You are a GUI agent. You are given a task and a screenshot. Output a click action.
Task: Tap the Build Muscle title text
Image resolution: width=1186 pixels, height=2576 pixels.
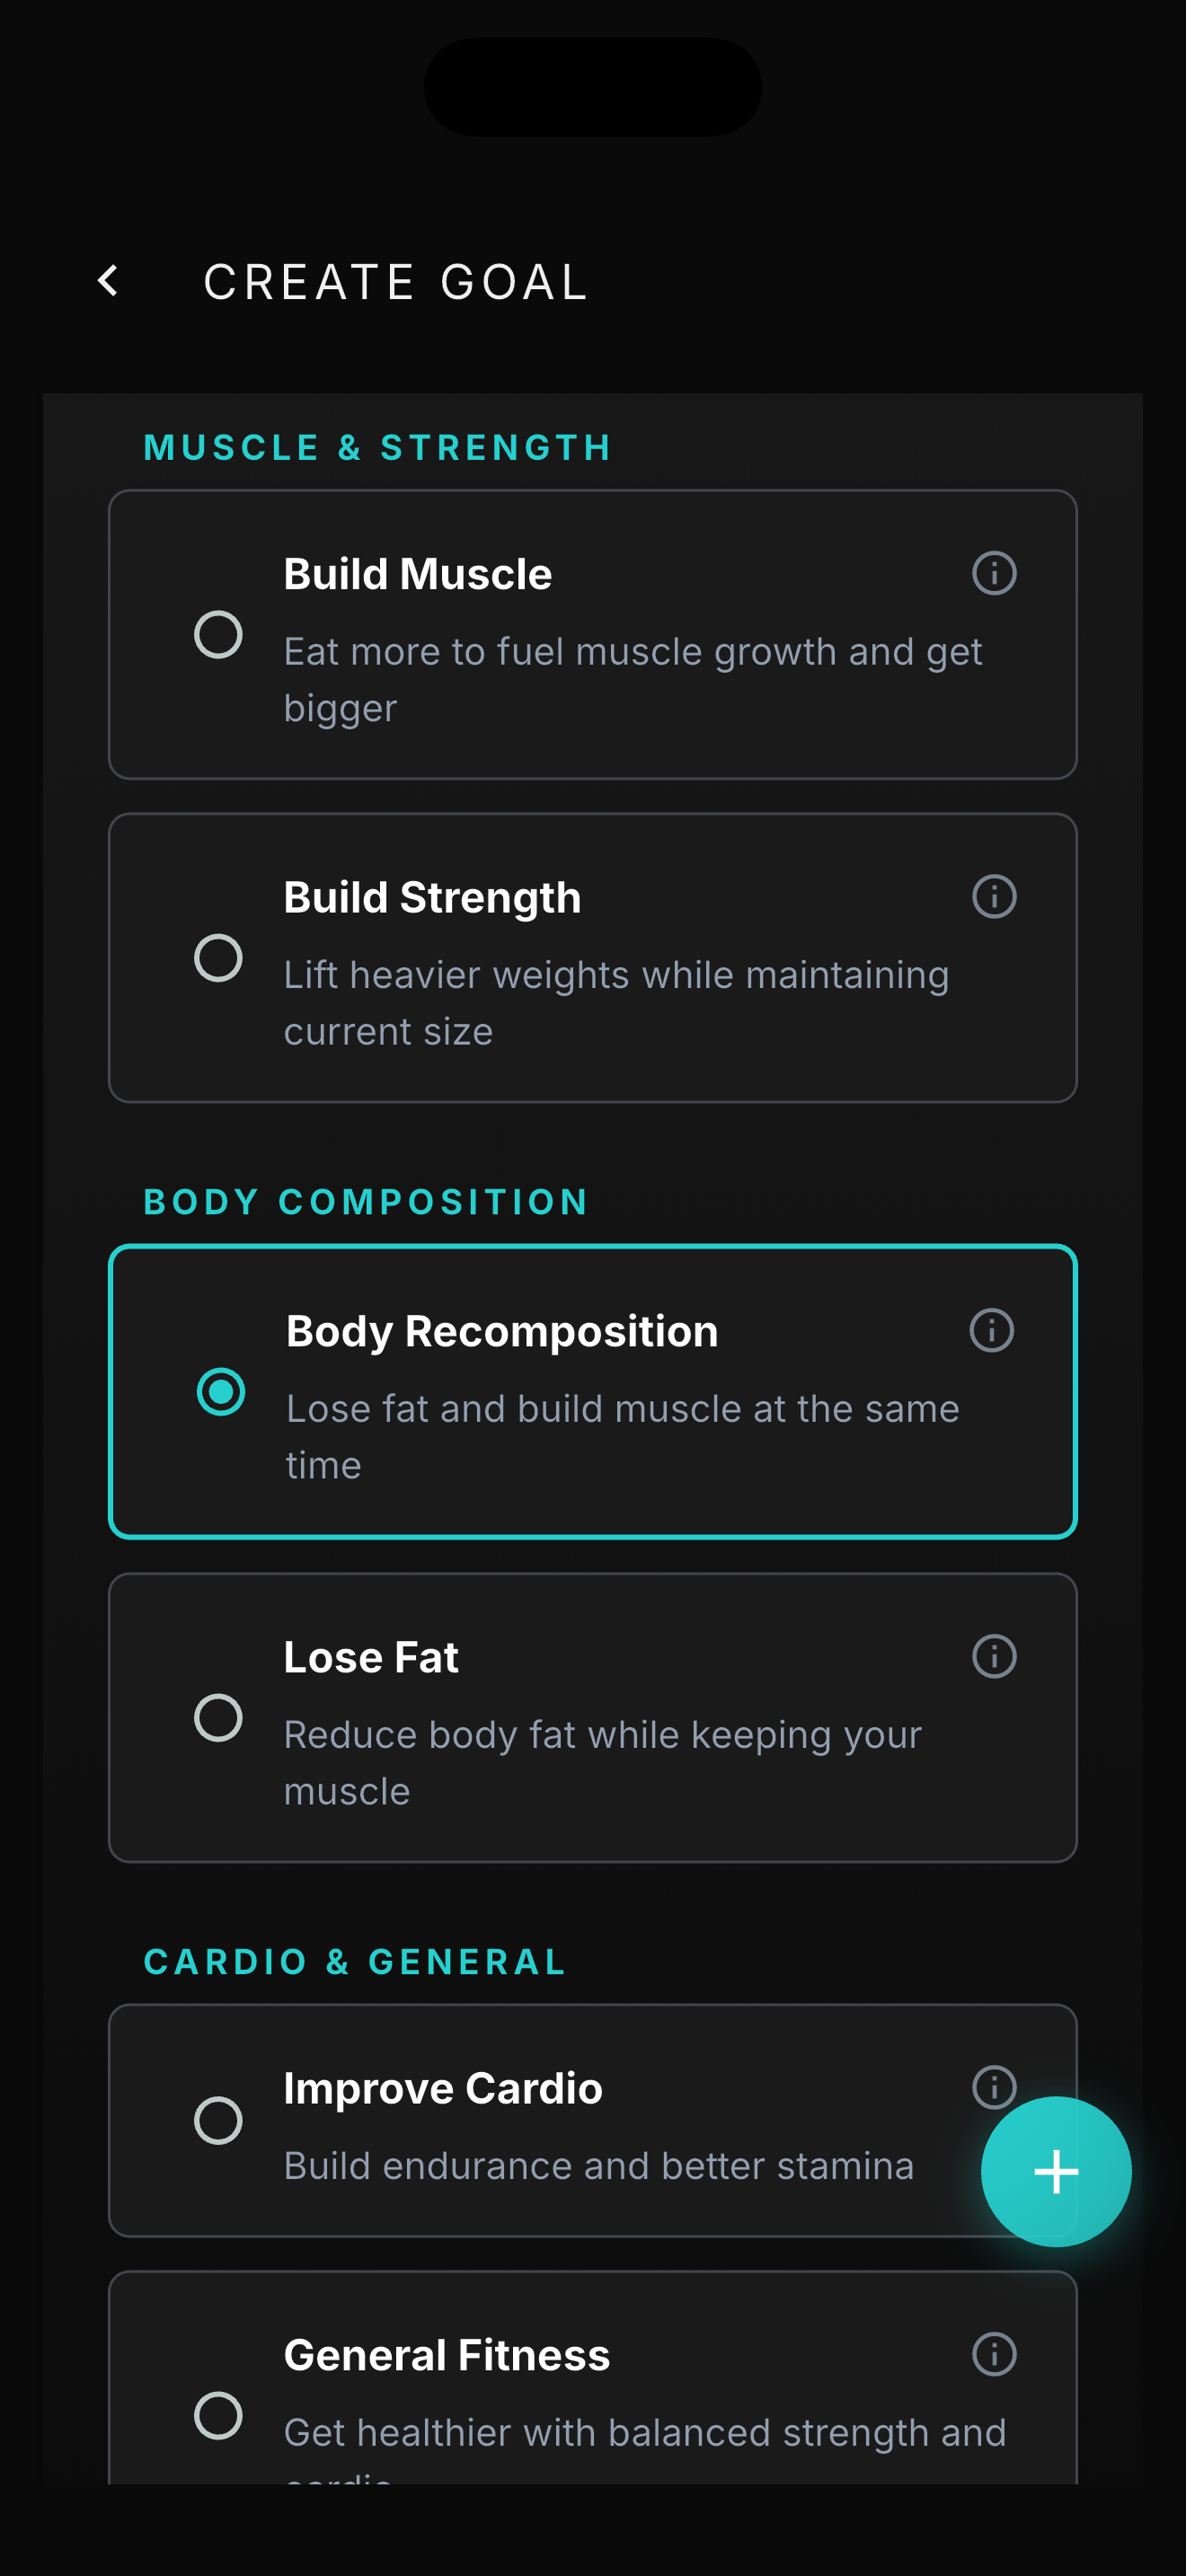click(417, 575)
